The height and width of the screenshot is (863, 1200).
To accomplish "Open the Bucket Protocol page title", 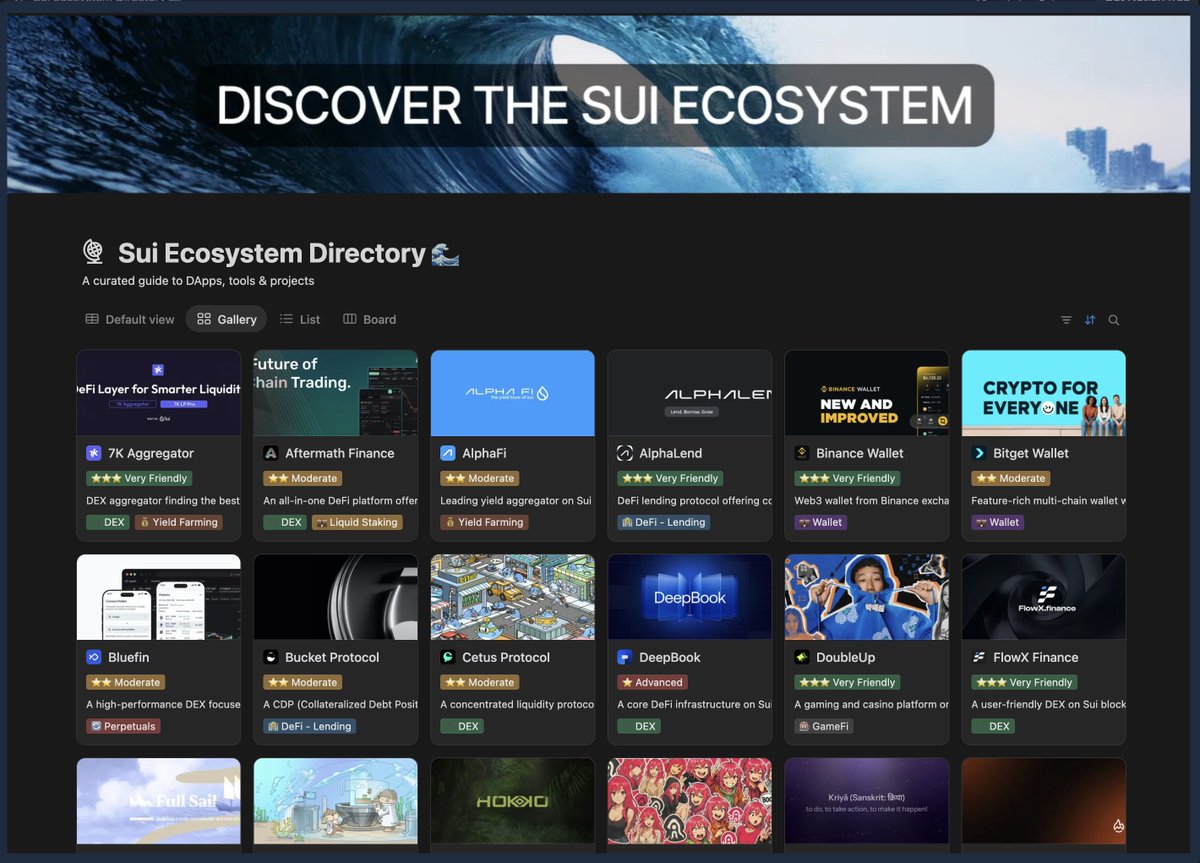I will click(332, 657).
